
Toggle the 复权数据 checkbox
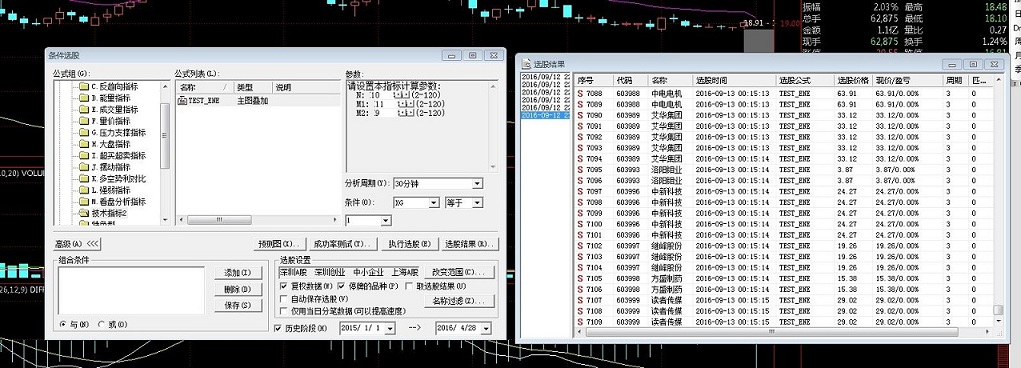(283, 286)
